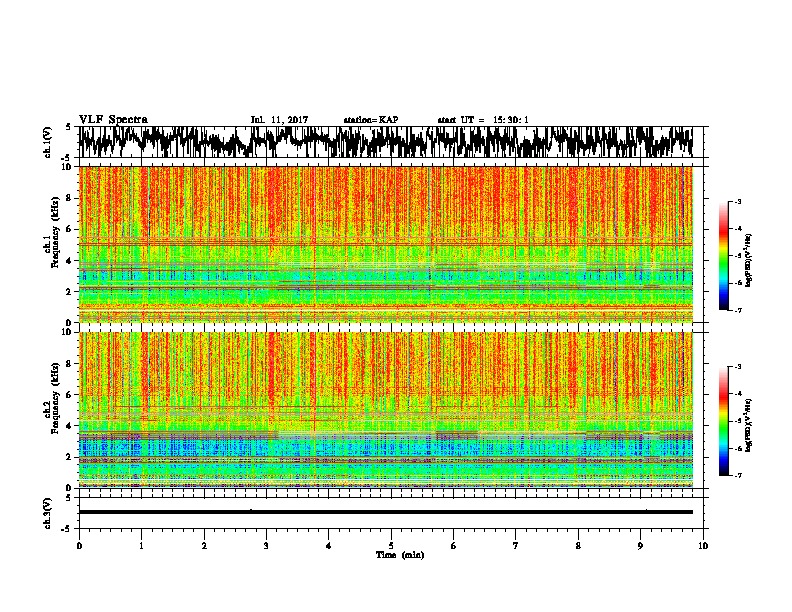Click the "6" kHz tick on ch.2 frequency axis
Viewport: 792px width, 612px height.
pos(70,395)
